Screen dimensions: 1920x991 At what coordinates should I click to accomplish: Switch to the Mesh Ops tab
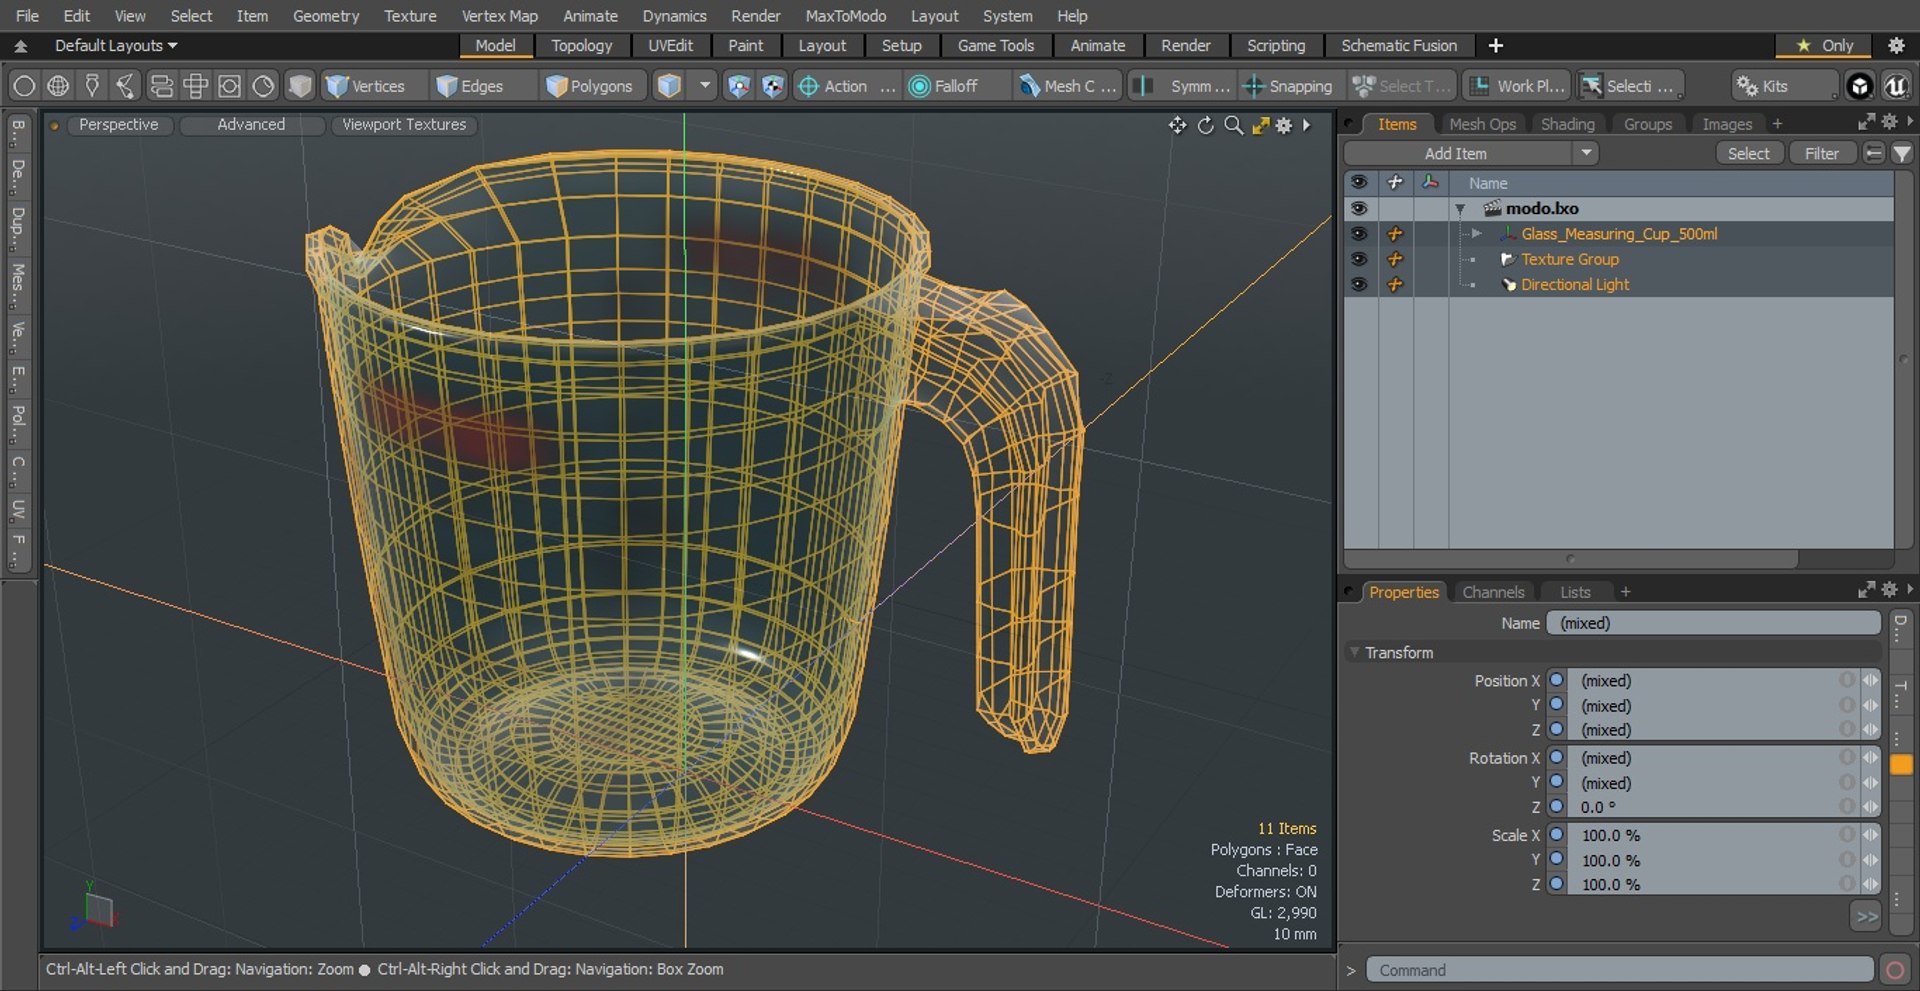[x=1482, y=124]
